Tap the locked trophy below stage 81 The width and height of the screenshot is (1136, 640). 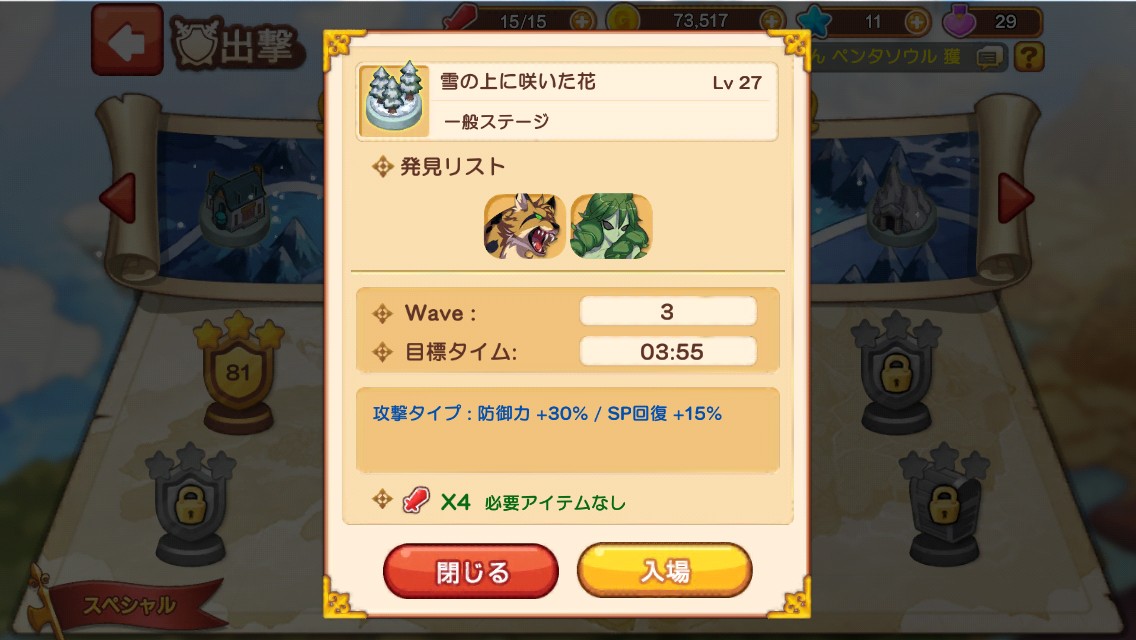click(191, 504)
